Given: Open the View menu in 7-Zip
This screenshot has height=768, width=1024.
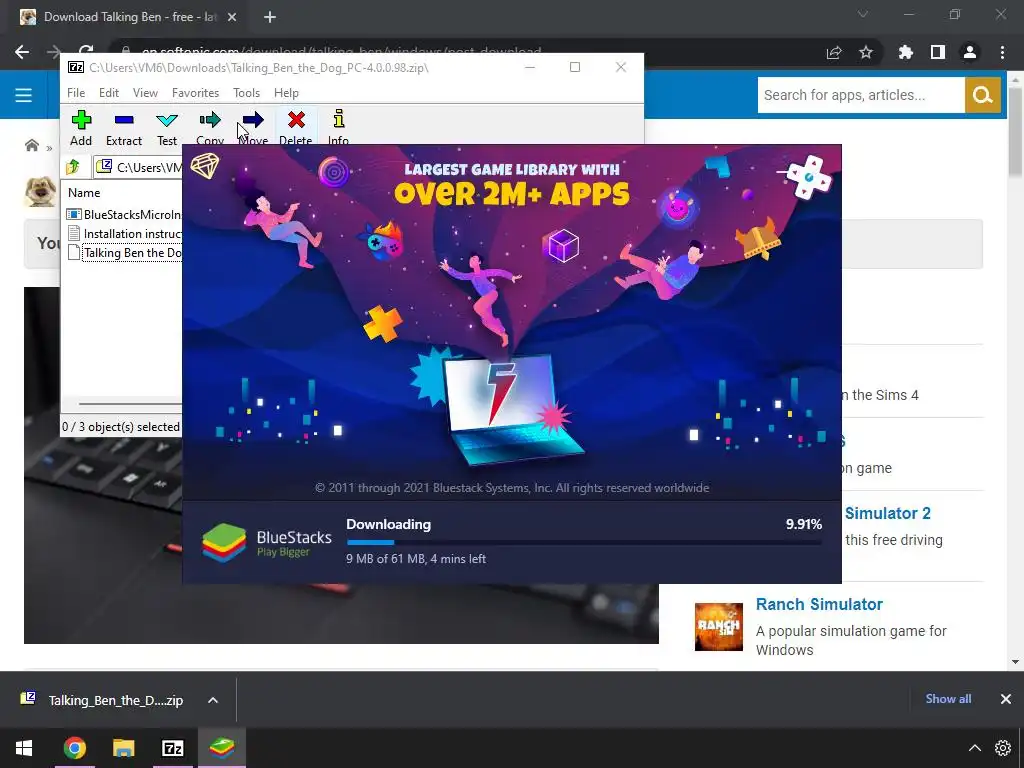Looking at the screenshot, I should [x=145, y=93].
